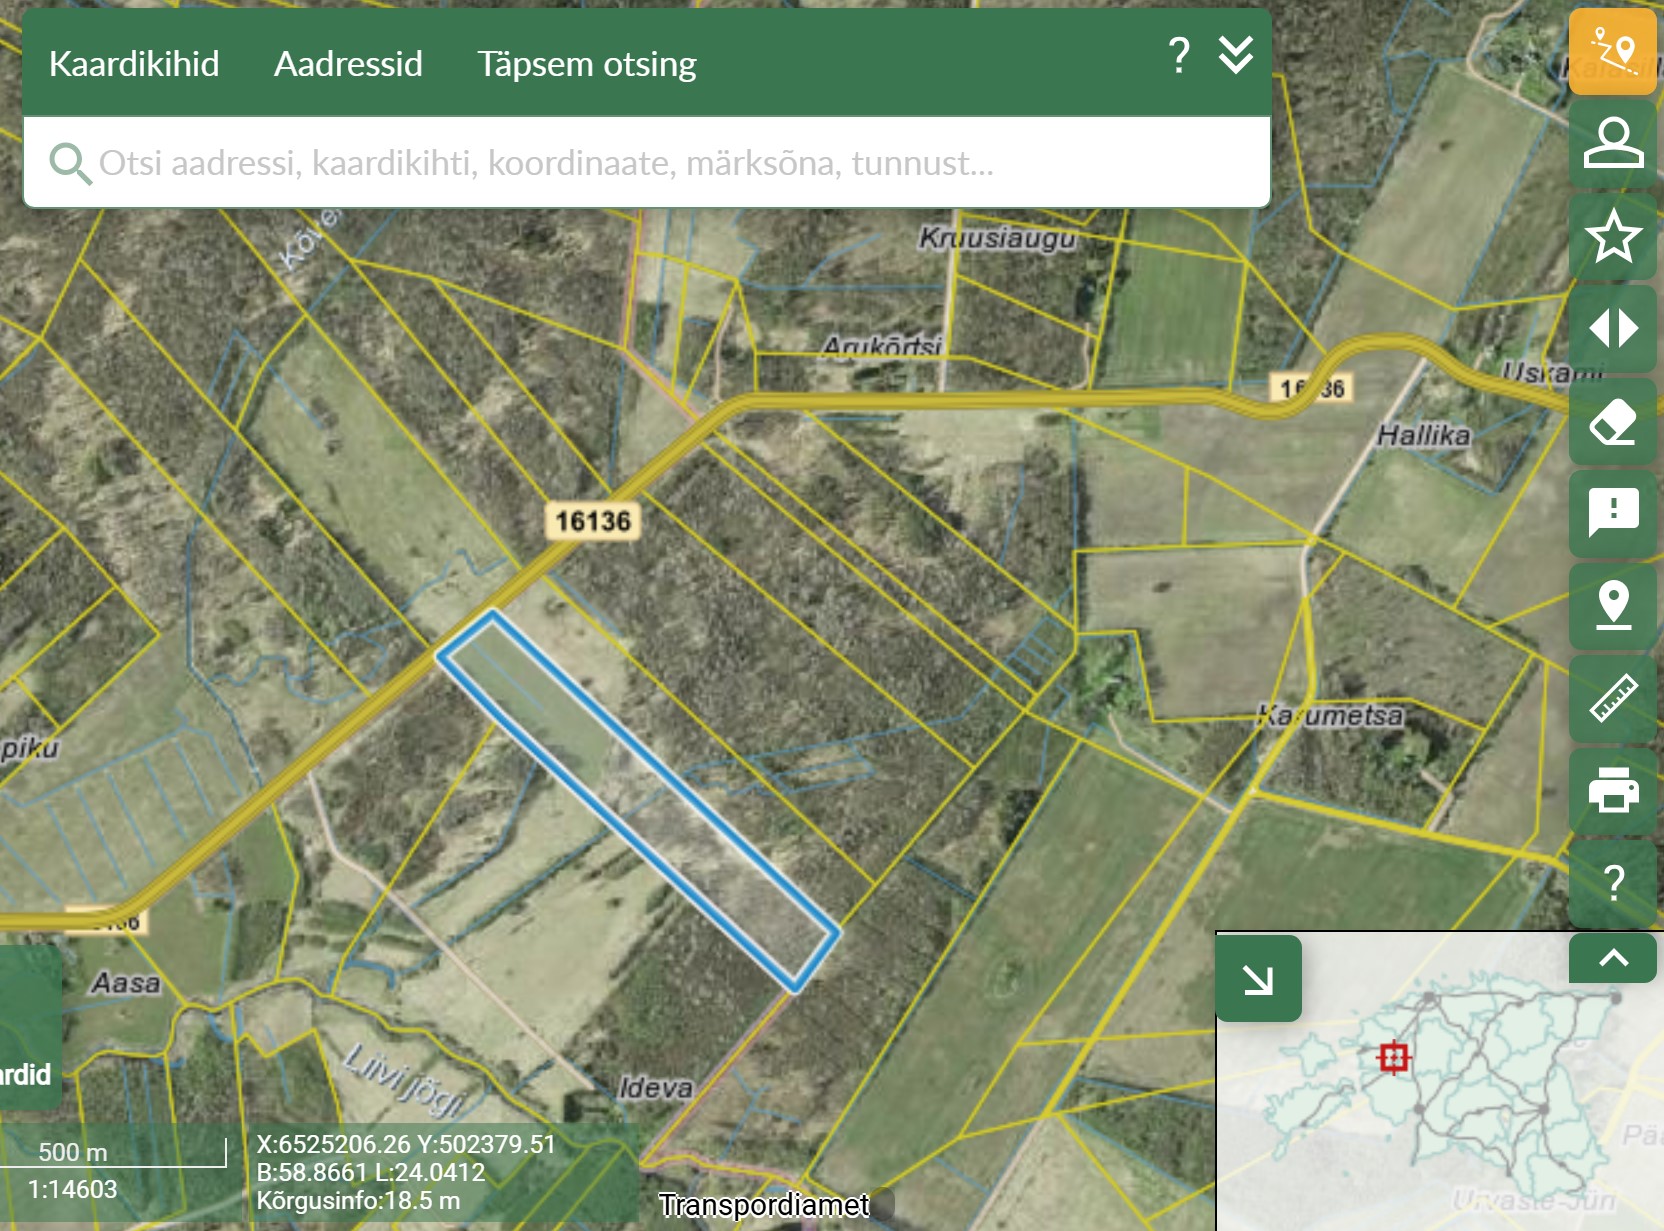This screenshot has width=1664, height=1231.
Task: Open the Kaardikihid tab
Action: click(134, 64)
